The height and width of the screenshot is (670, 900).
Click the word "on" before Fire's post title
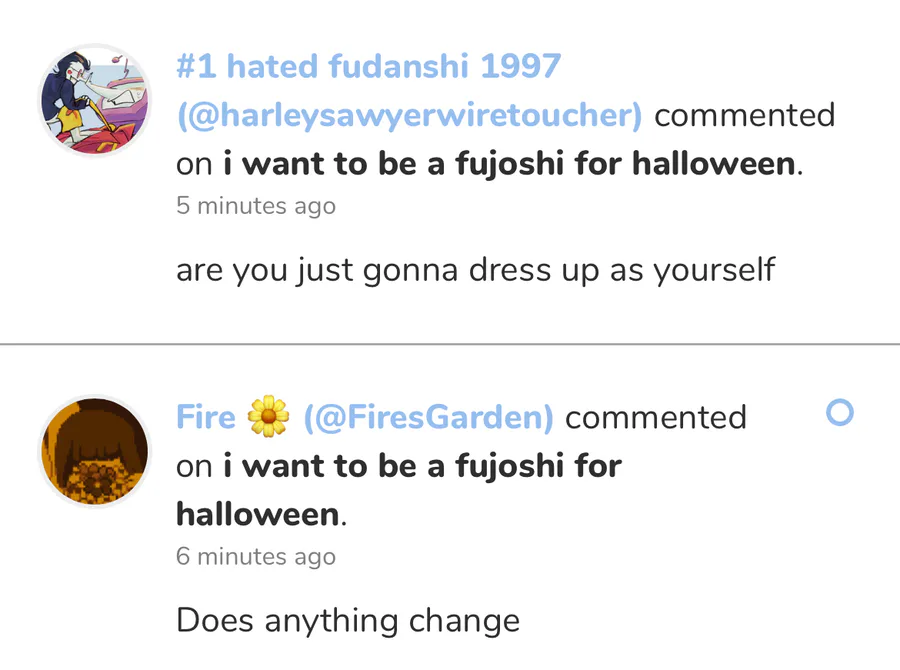click(194, 467)
